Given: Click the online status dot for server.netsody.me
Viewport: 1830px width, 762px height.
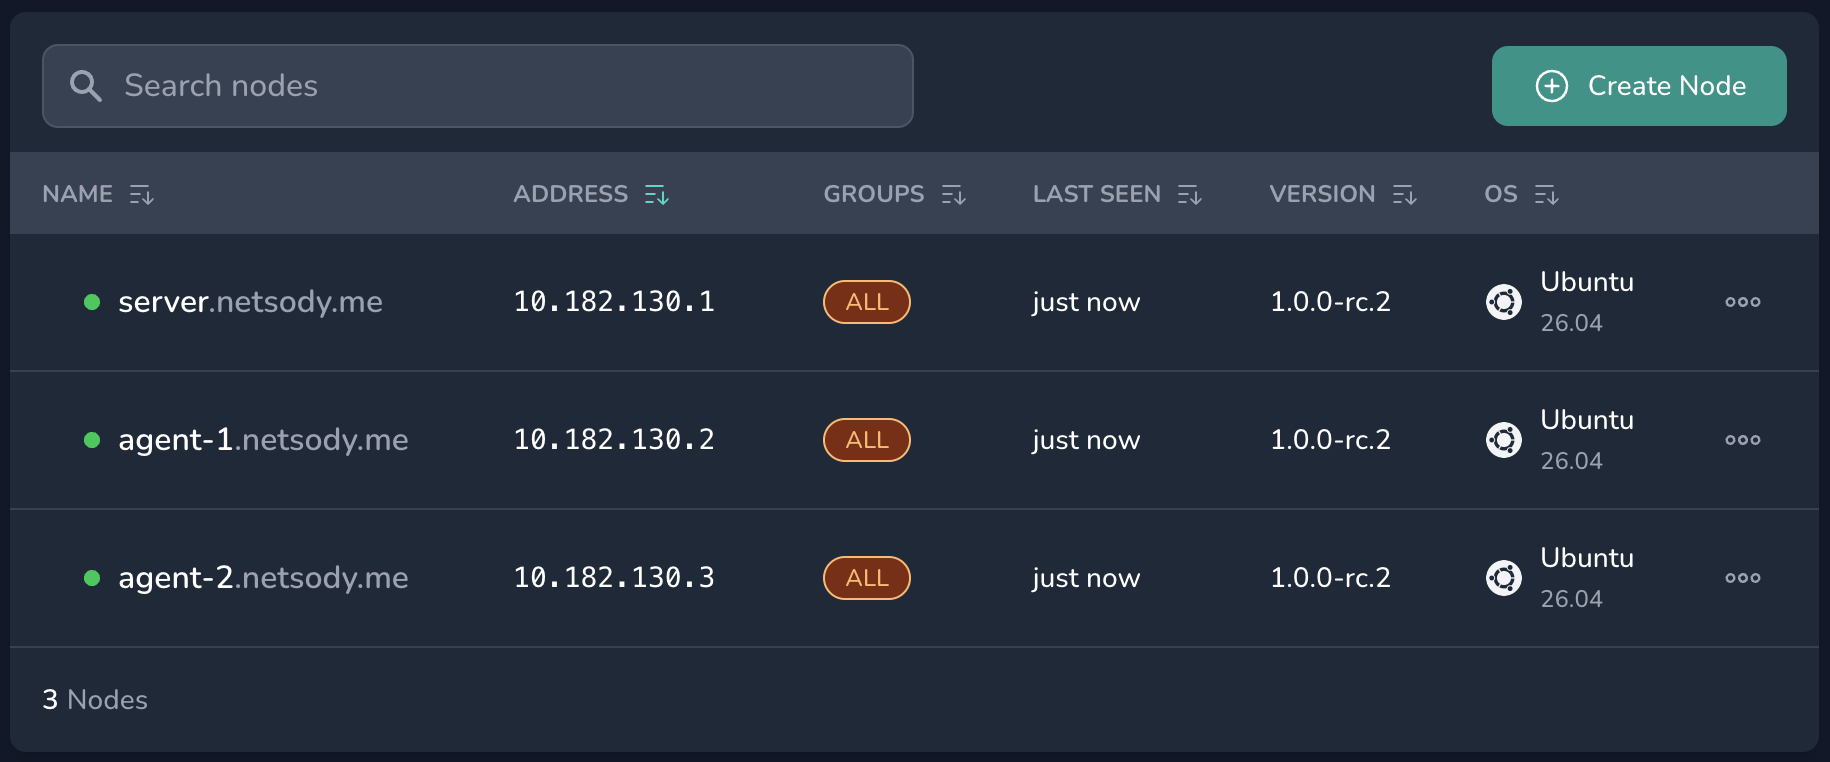Looking at the screenshot, I should [92, 302].
